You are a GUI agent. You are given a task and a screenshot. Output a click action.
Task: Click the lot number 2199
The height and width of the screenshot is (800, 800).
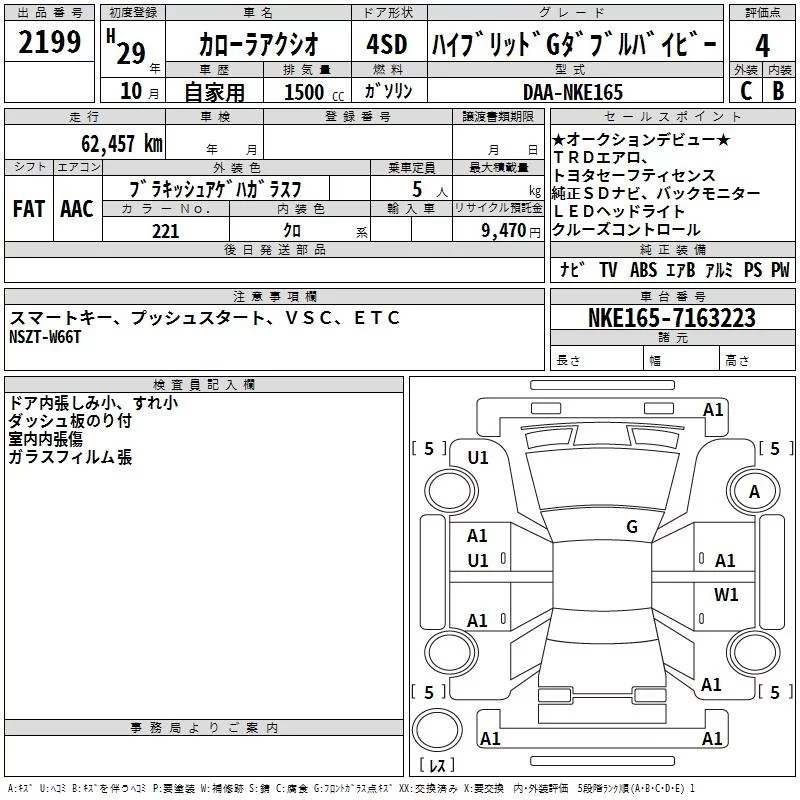pos(49,42)
